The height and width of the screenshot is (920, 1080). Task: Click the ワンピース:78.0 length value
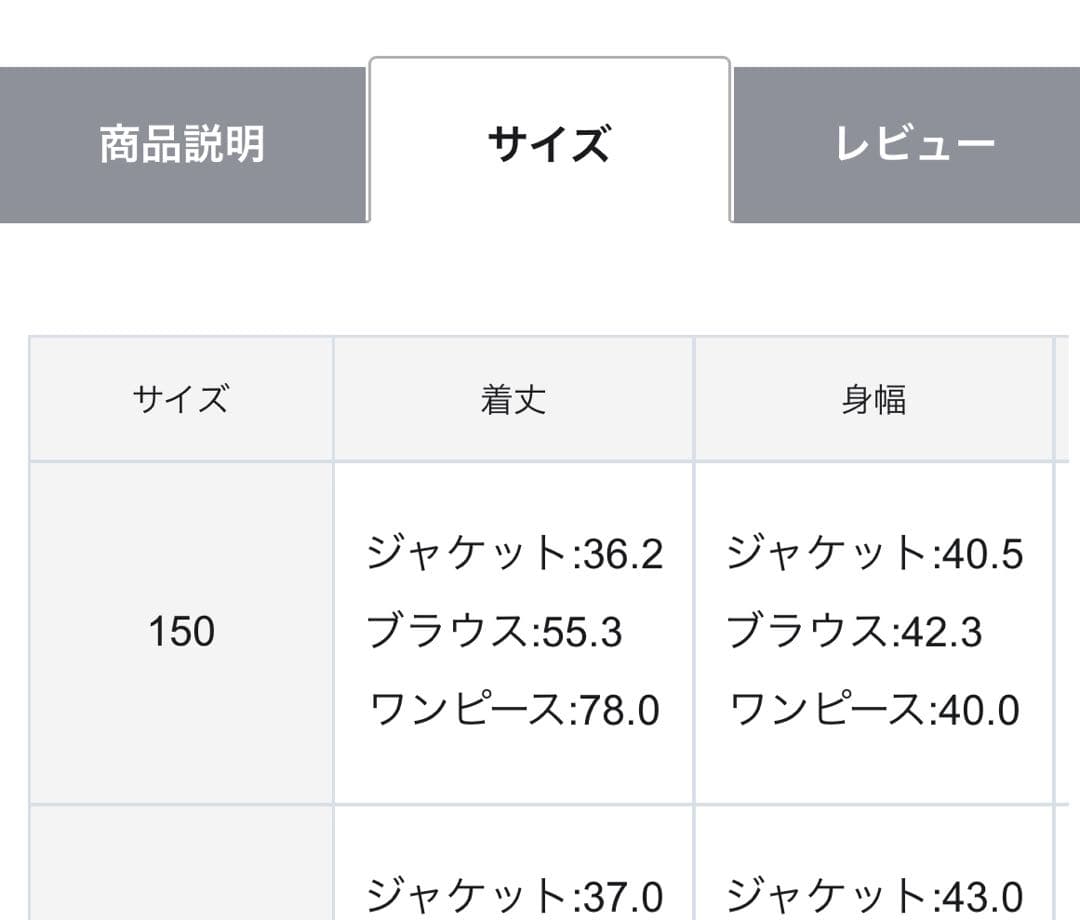tap(514, 710)
